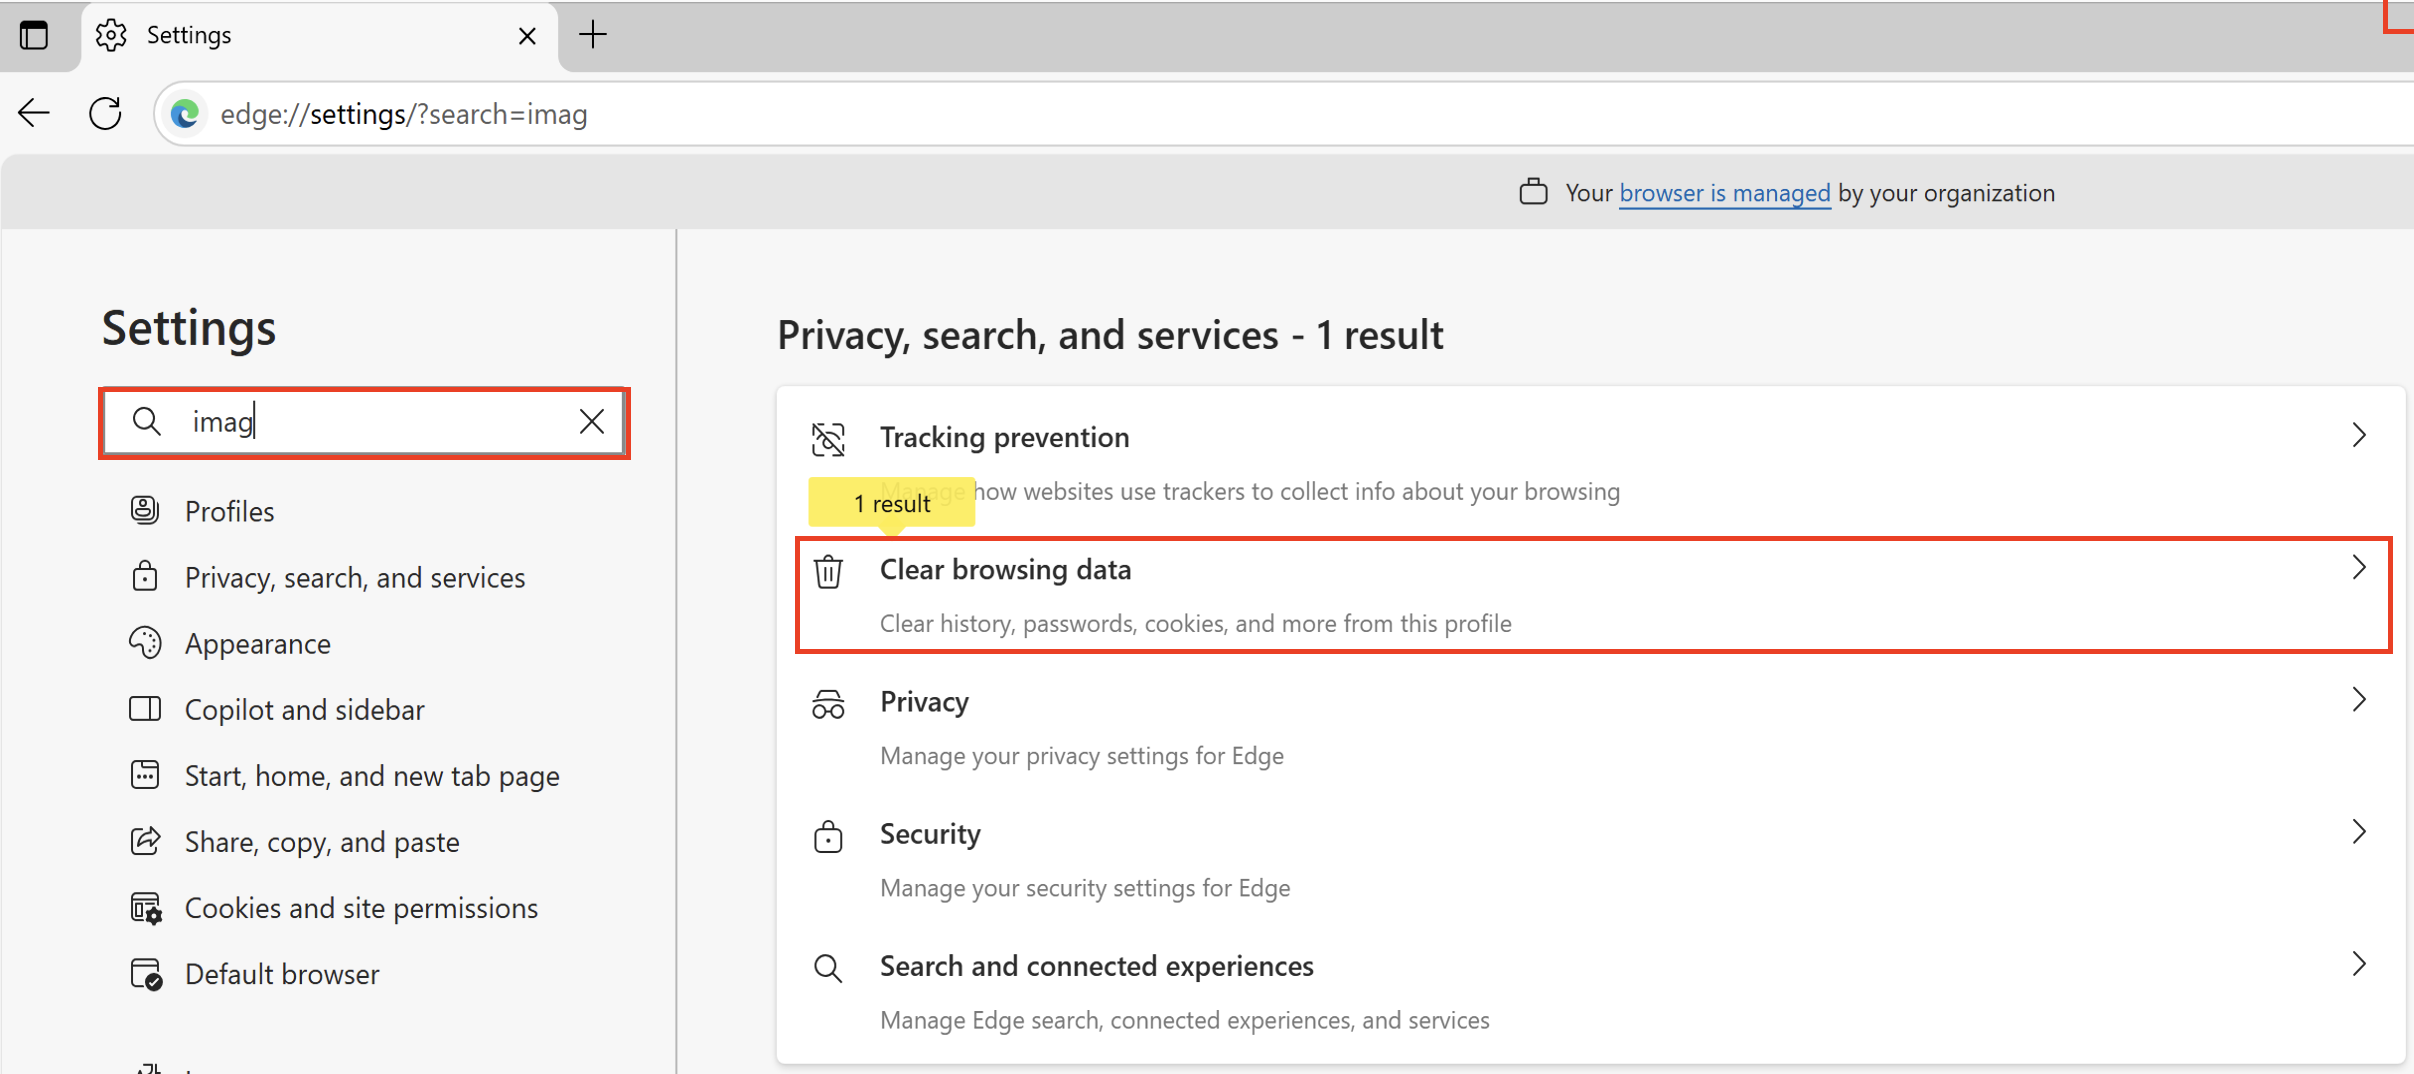Click the address bar URL text
The width and height of the screenshot is (2414, 1074).
pyautogui.click(x=404, y=114)
